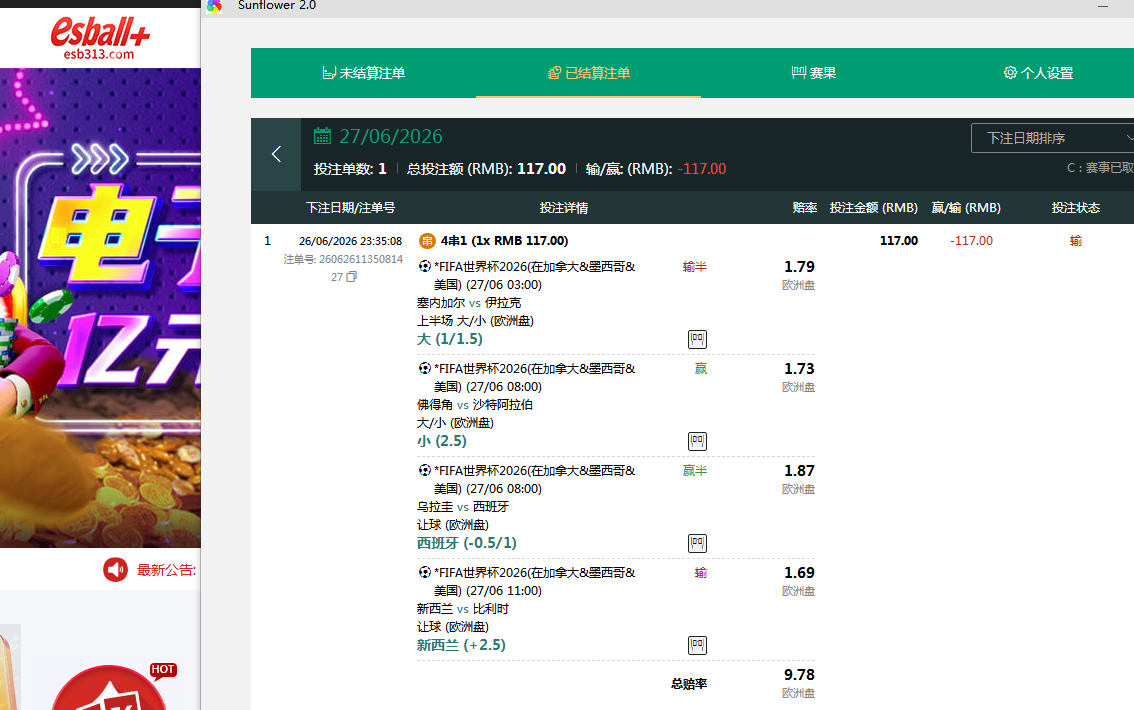
Task: Click the 大 (1/1.5) selection text
Action: (450, 338)
